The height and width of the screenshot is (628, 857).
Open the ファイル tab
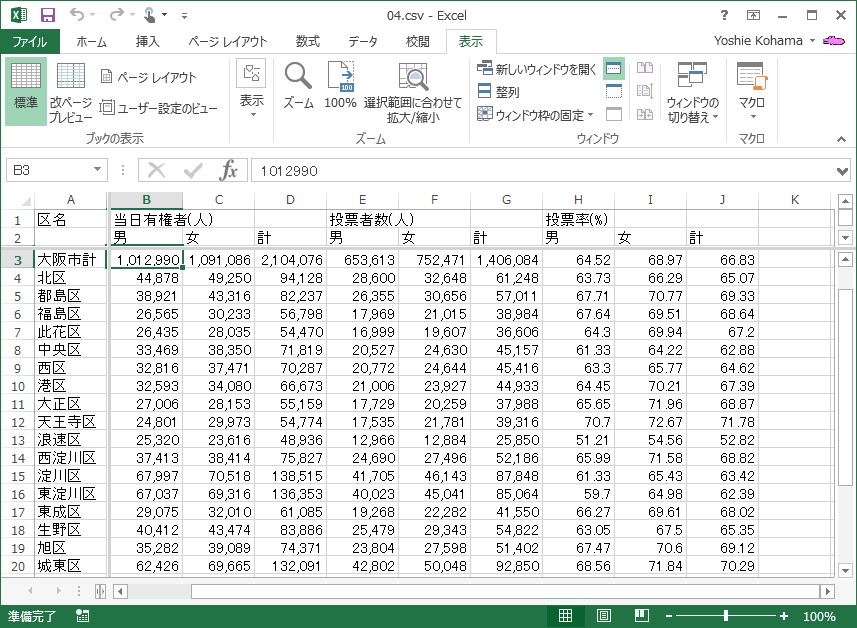pos(30,42)
